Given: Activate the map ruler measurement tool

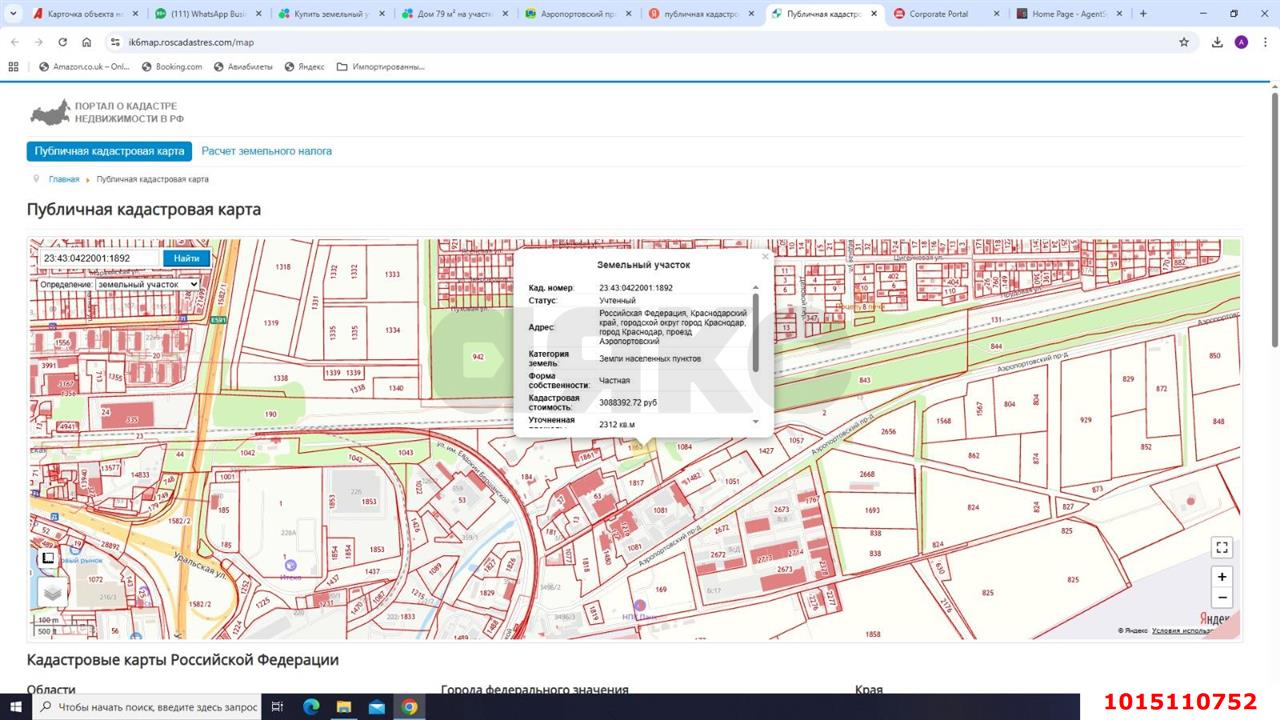Looking at the screenshot, I should click(x=47, y=559).
